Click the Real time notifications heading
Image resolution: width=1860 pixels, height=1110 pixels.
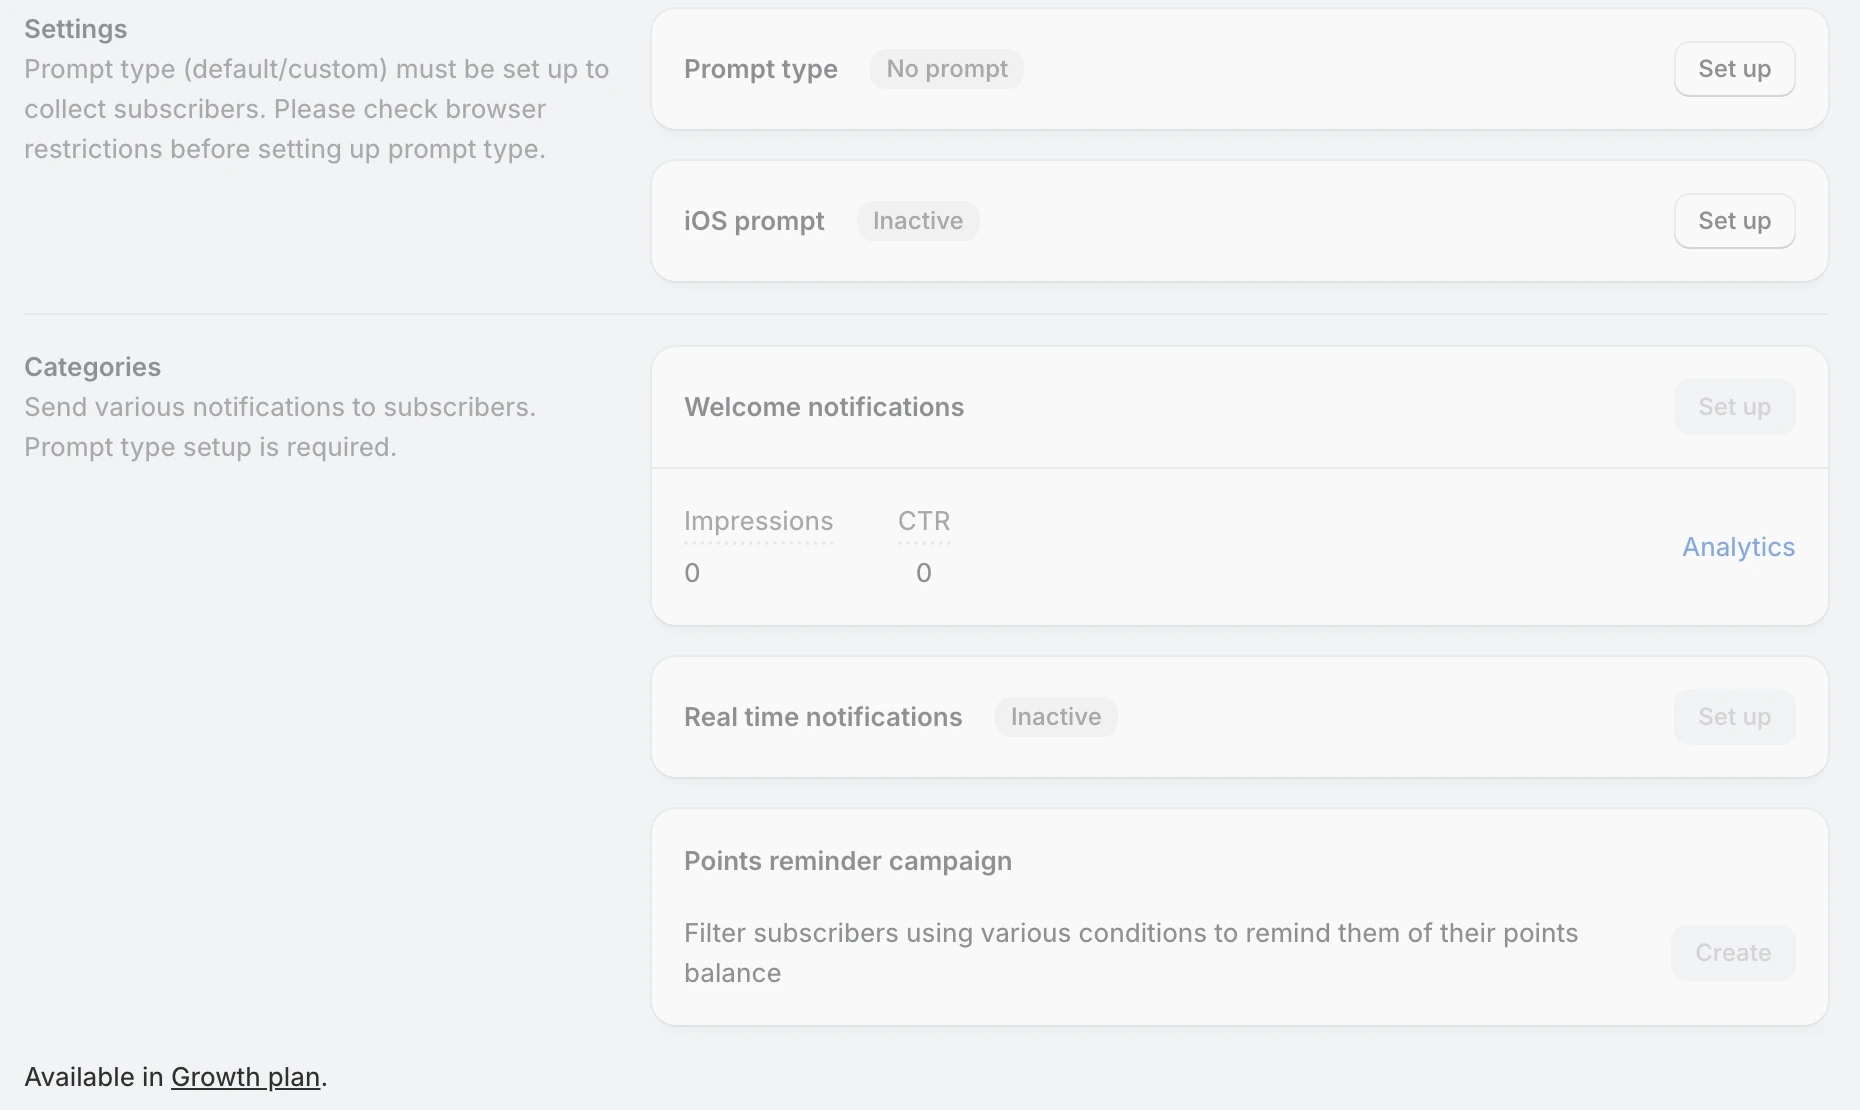point(823,717)
